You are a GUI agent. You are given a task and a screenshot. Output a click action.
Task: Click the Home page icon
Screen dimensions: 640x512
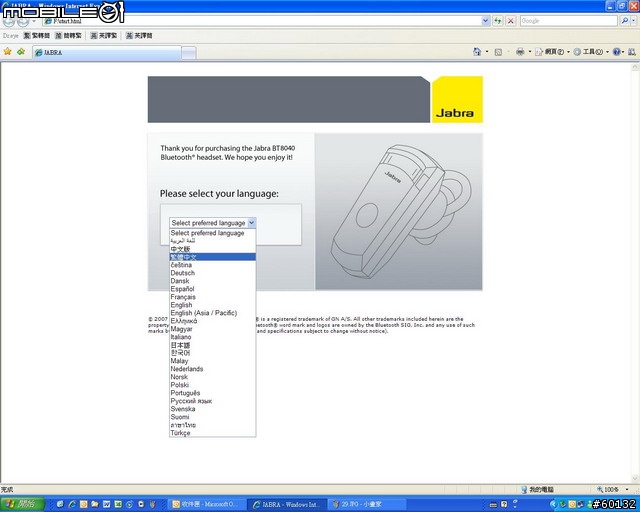pos(477,52)
